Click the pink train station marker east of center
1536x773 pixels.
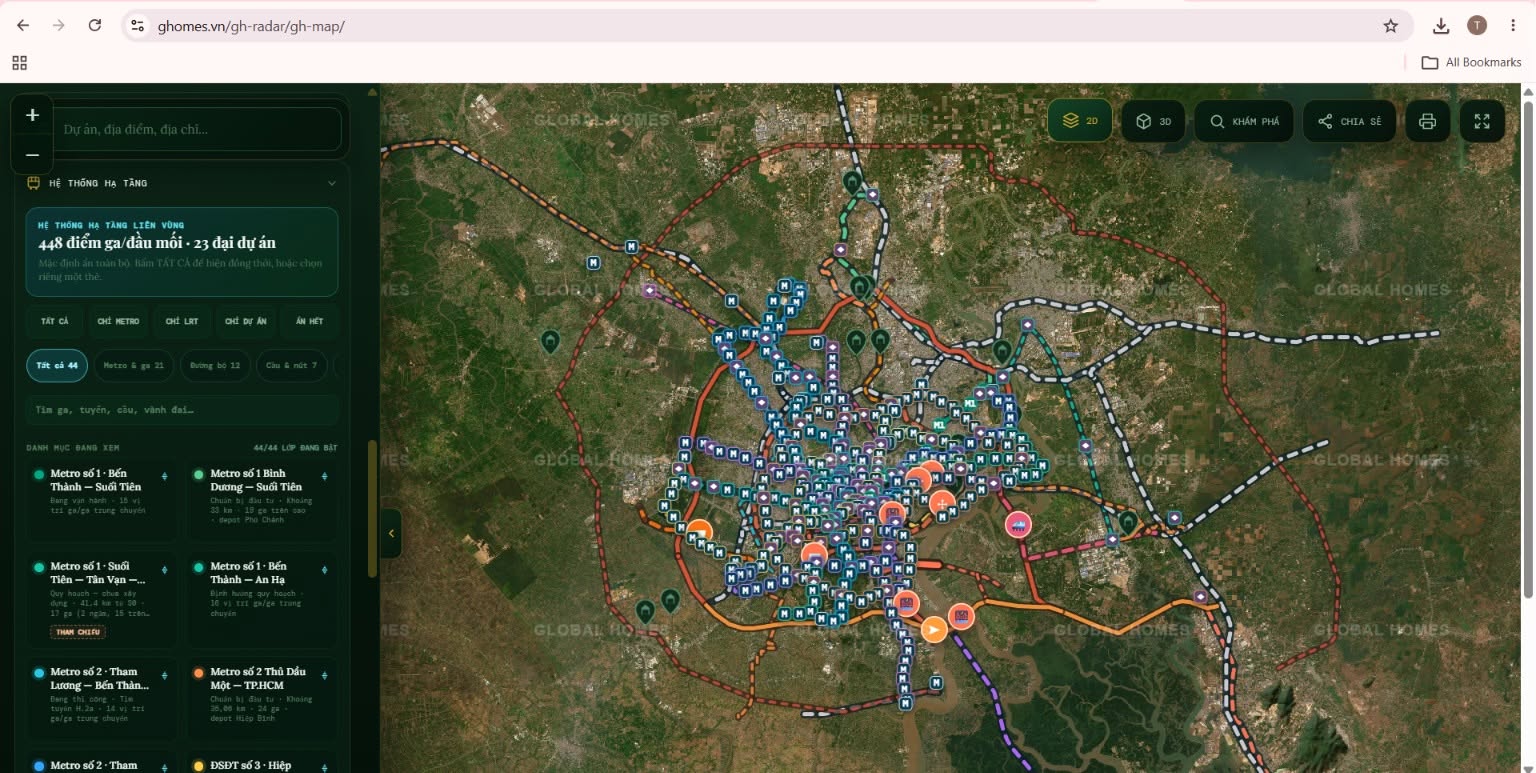[1018, 524]
